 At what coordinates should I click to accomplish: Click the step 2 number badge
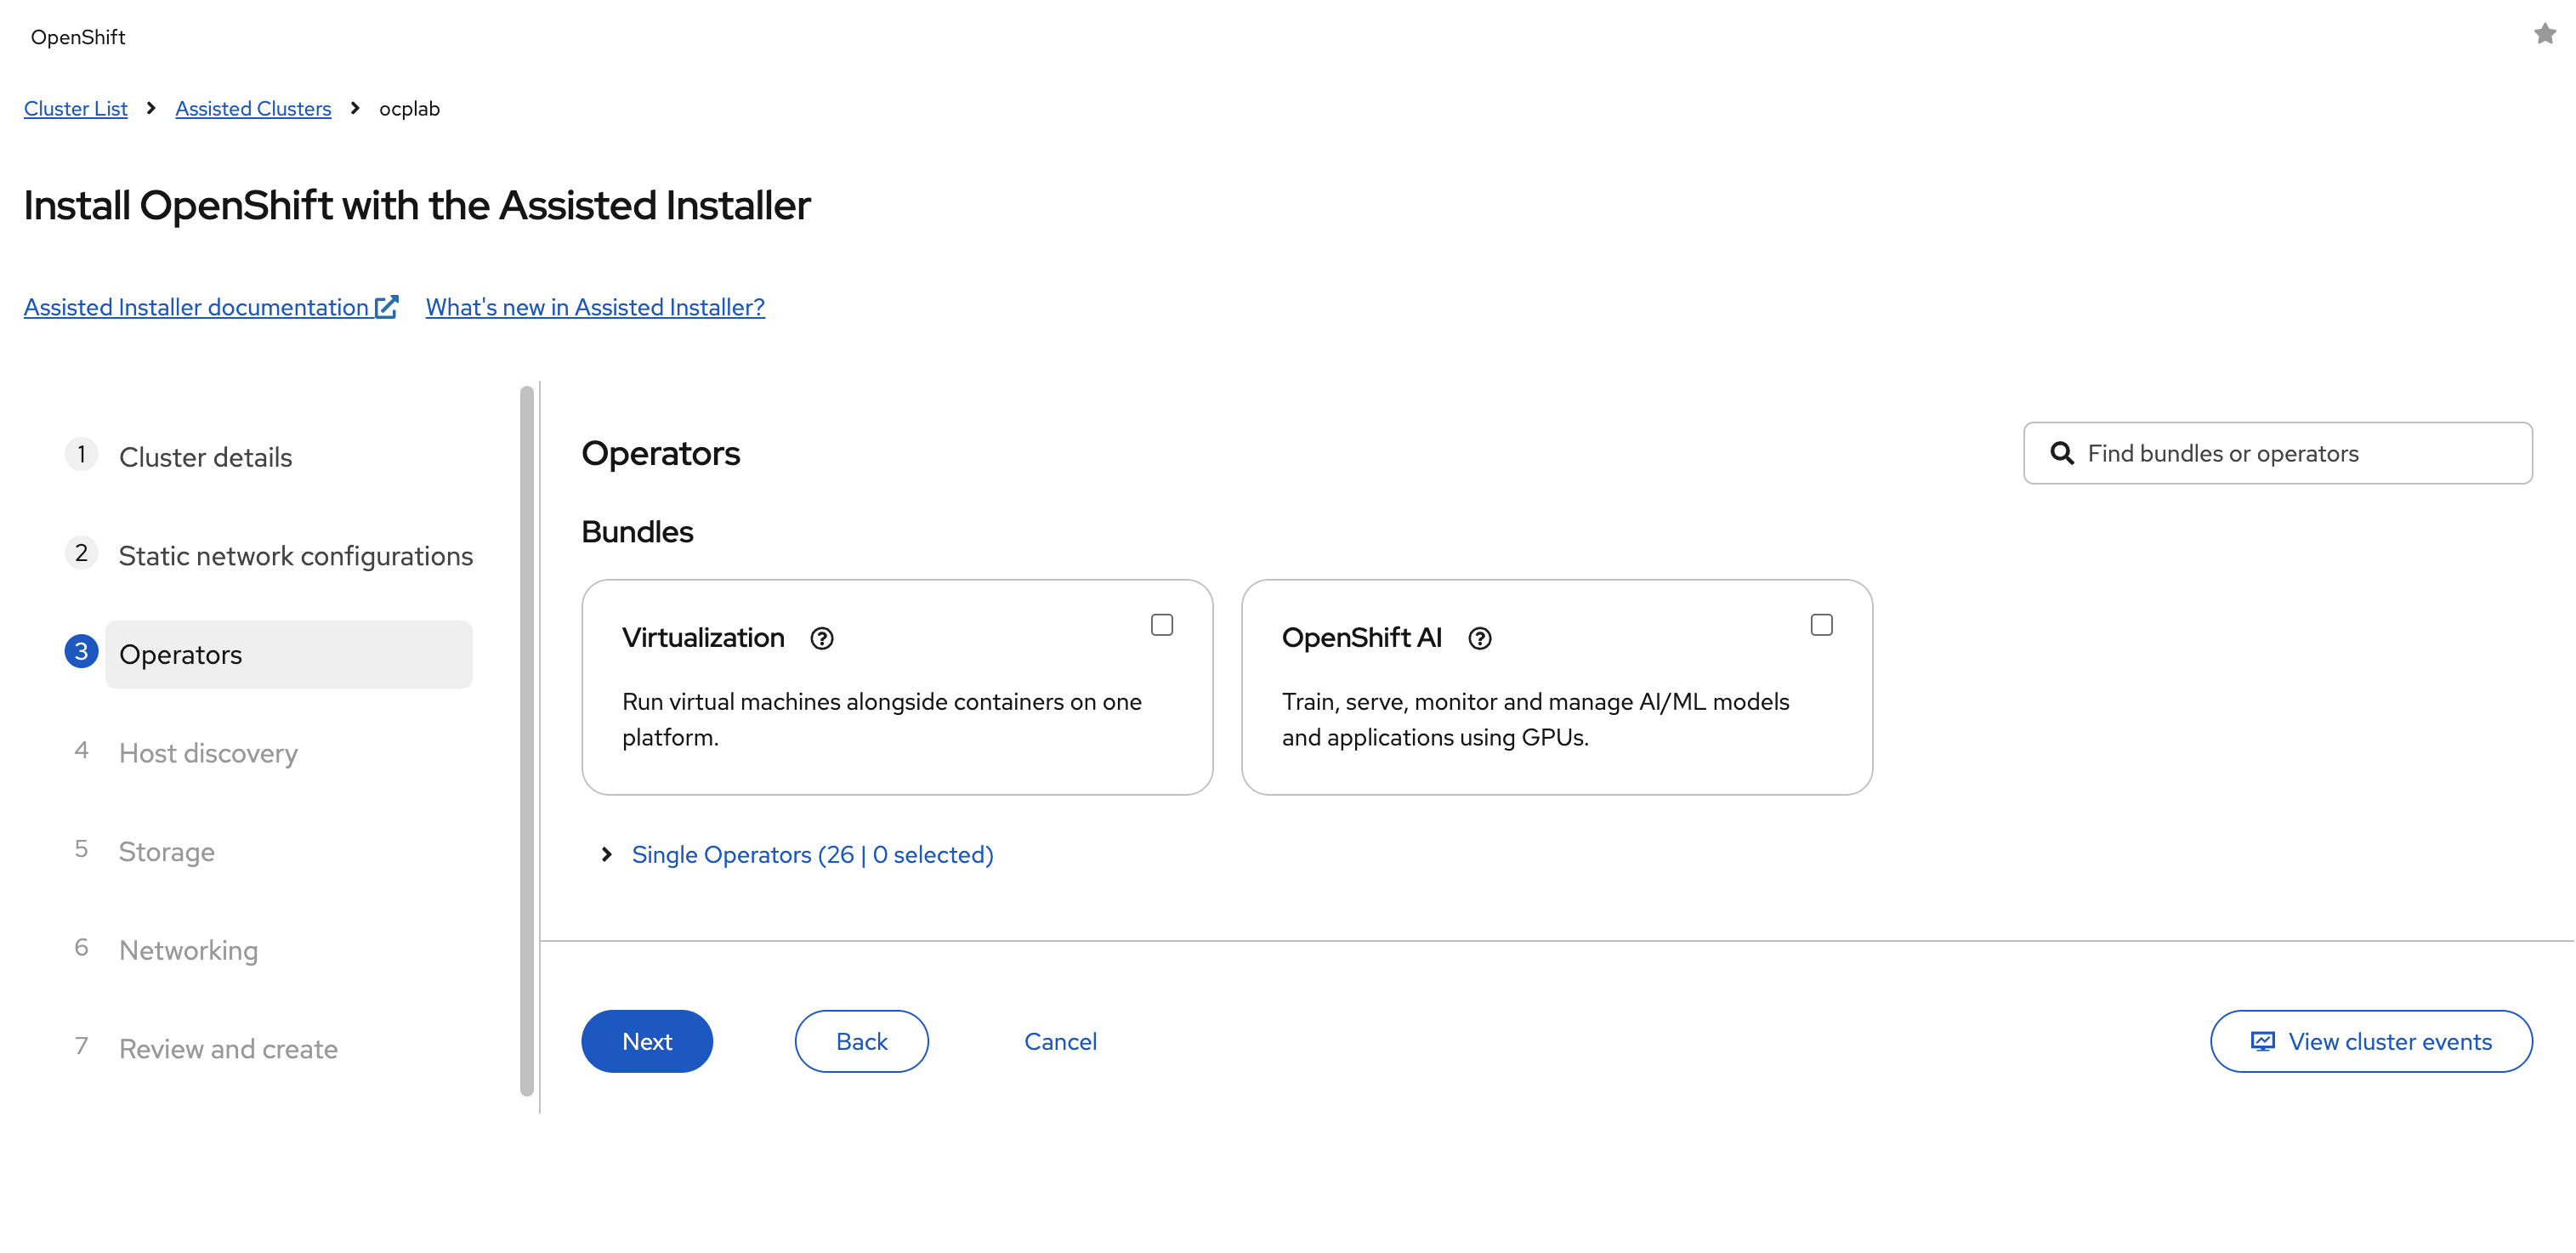(81, 553)
